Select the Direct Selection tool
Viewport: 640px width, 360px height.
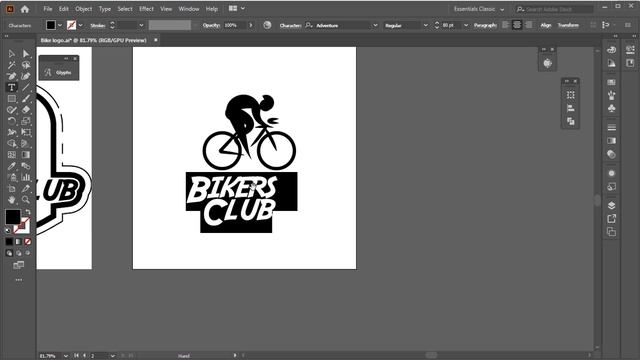26,54
